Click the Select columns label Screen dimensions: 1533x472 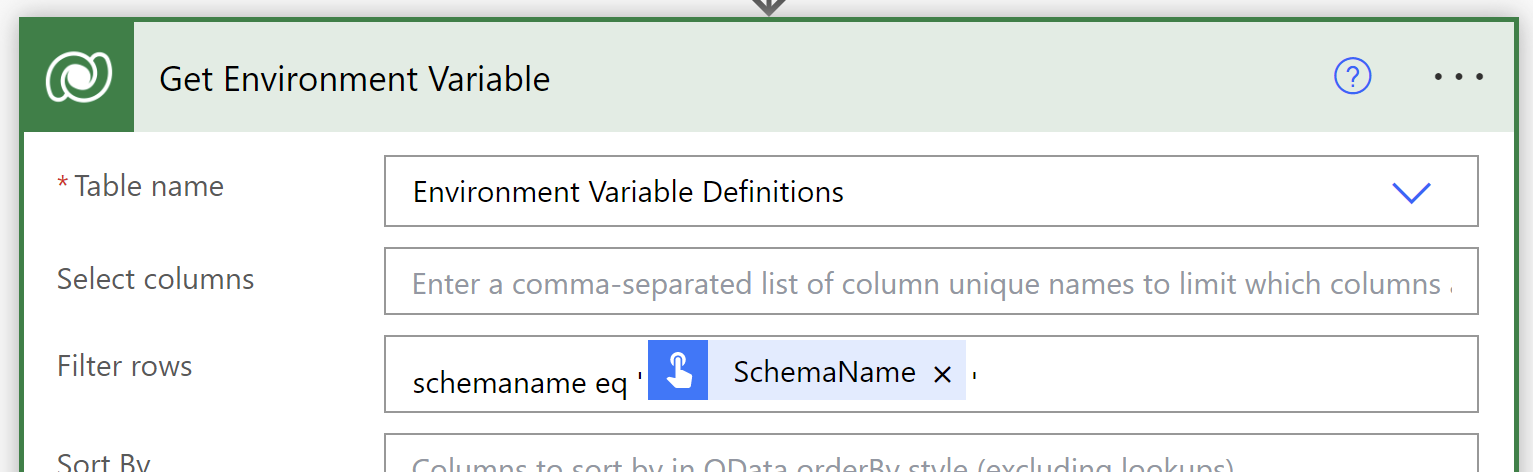tap(155, 278)
